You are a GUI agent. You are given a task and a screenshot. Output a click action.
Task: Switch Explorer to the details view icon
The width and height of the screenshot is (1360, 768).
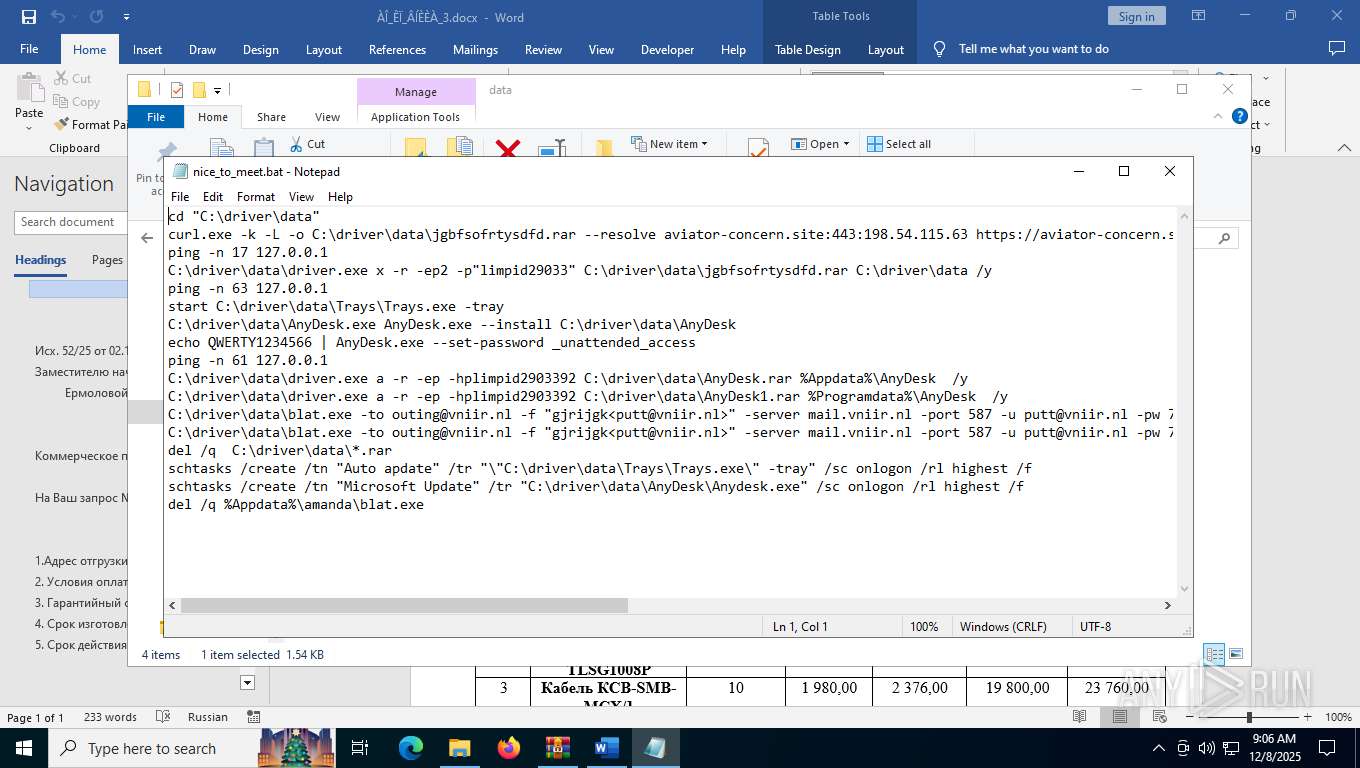pyautogui.click(x=1214, y=655)
